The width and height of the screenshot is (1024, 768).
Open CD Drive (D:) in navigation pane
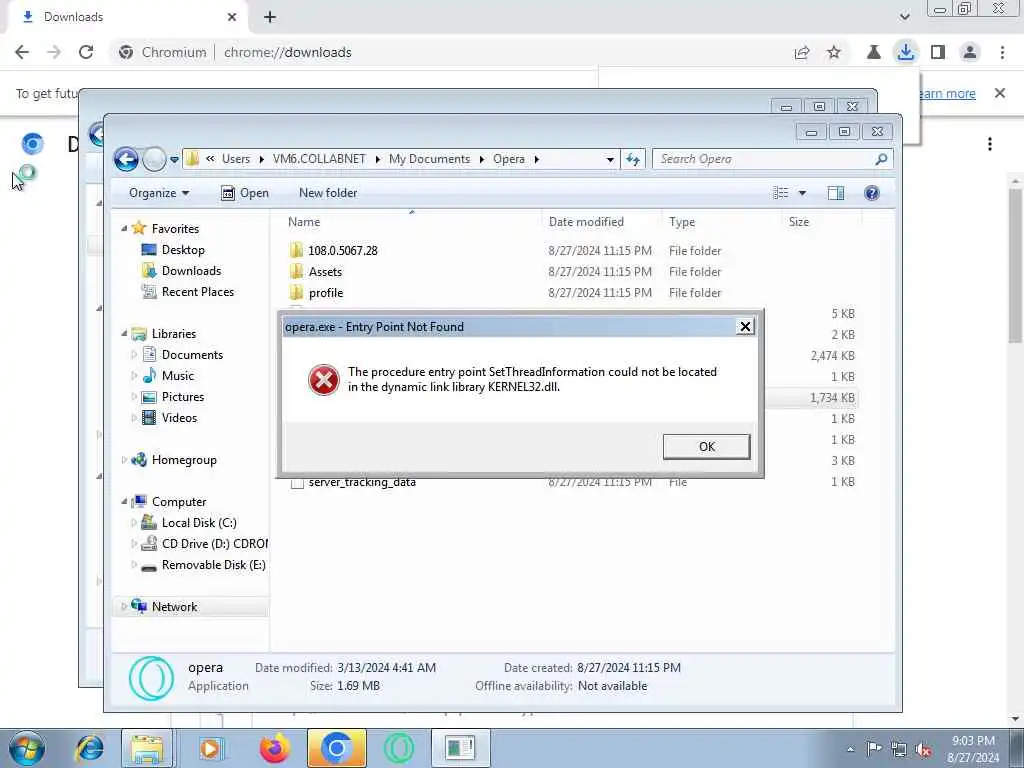coord(215,543)
